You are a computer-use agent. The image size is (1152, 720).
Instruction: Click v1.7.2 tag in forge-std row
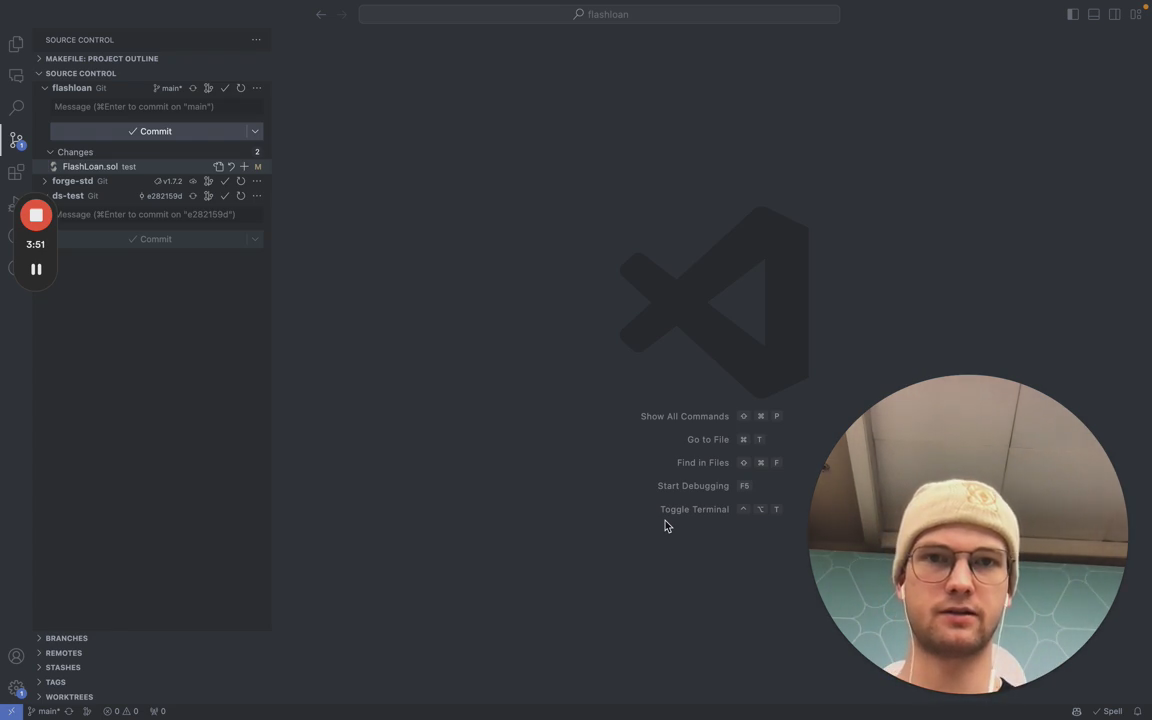168,181
